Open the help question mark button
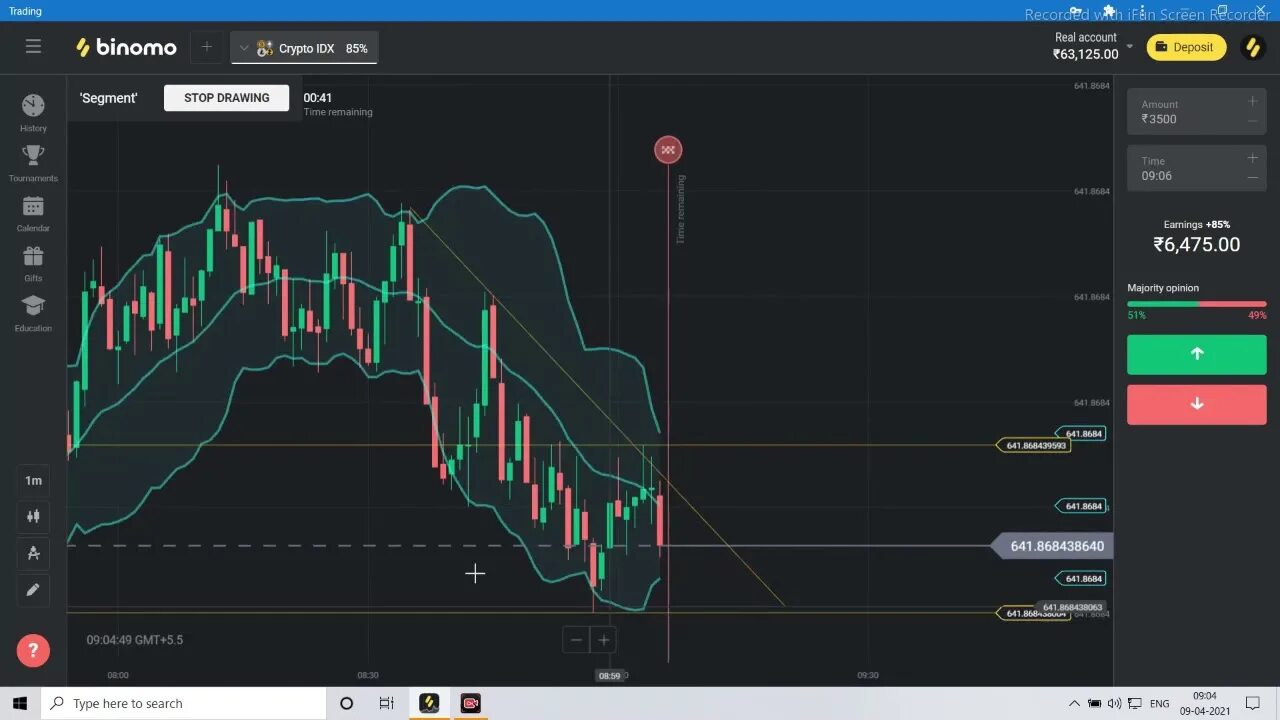The height and width of the screenshot is (720, 1280). 33,651
